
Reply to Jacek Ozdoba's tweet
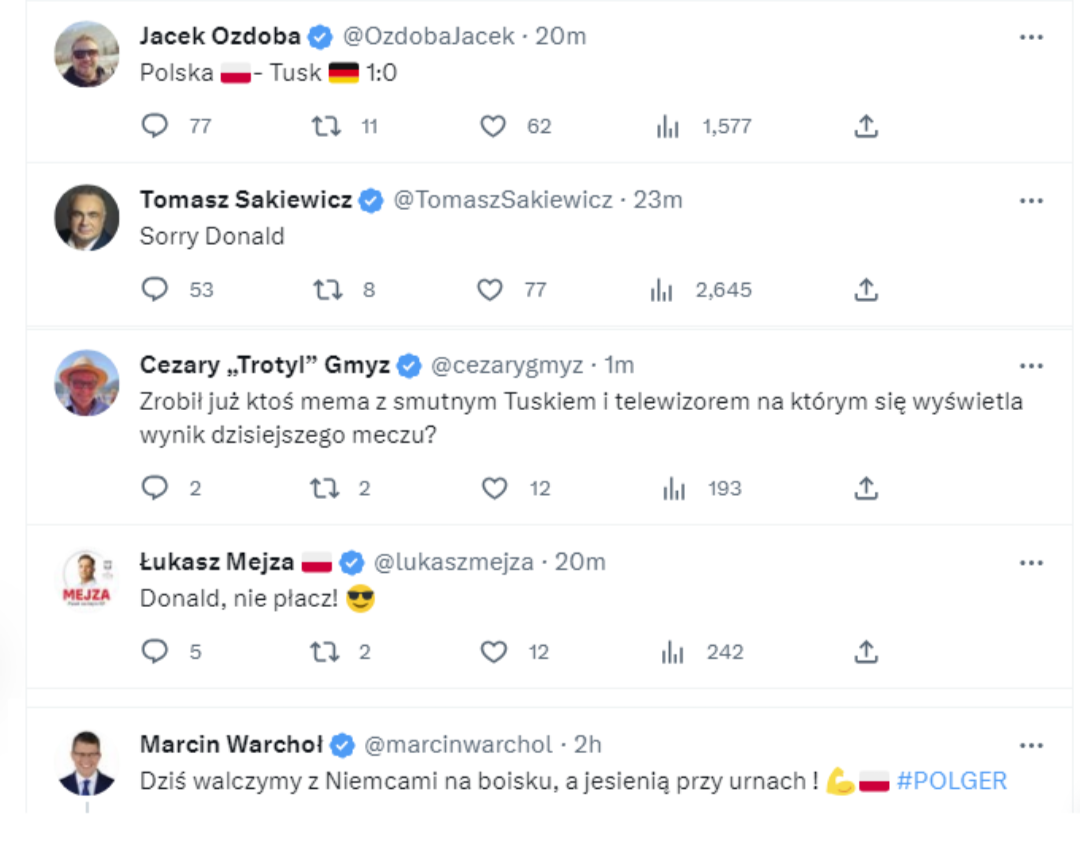click(x=154, y=126)
